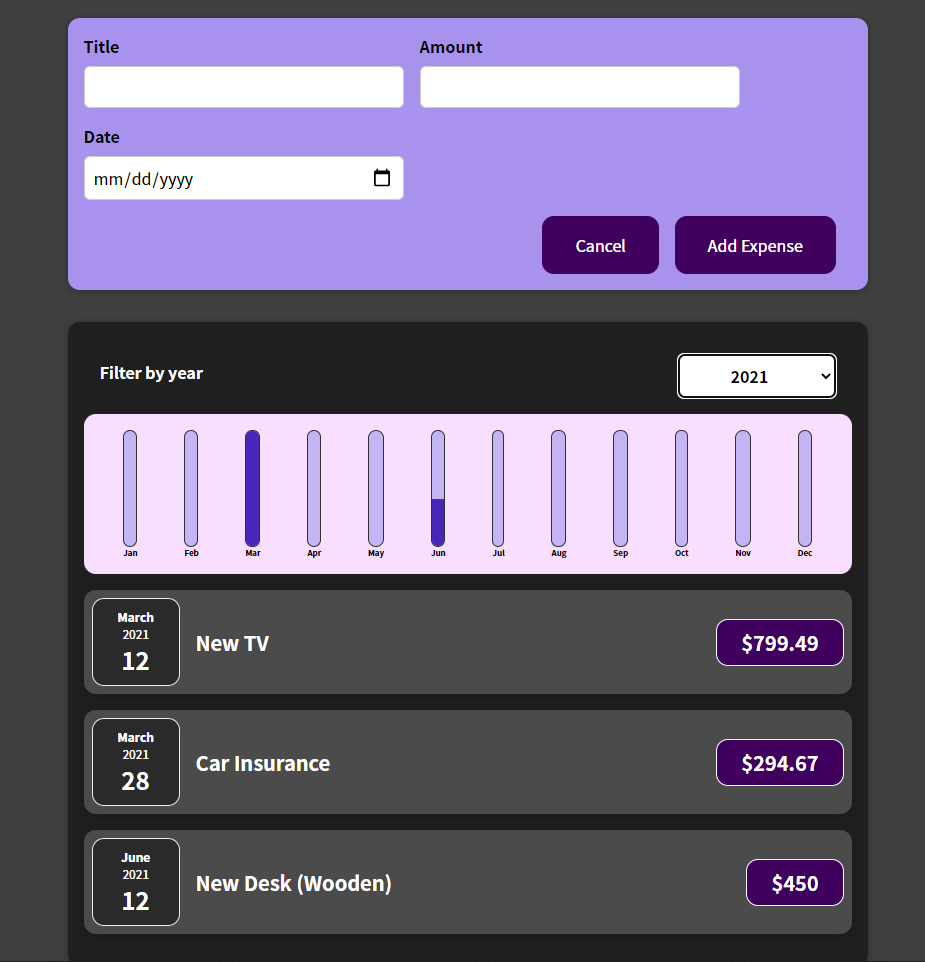Select the Car Insurance expense item
Image resolution: width=925 pixels, height=962 pixels.
pyautogui.click(x=468, y=762)
